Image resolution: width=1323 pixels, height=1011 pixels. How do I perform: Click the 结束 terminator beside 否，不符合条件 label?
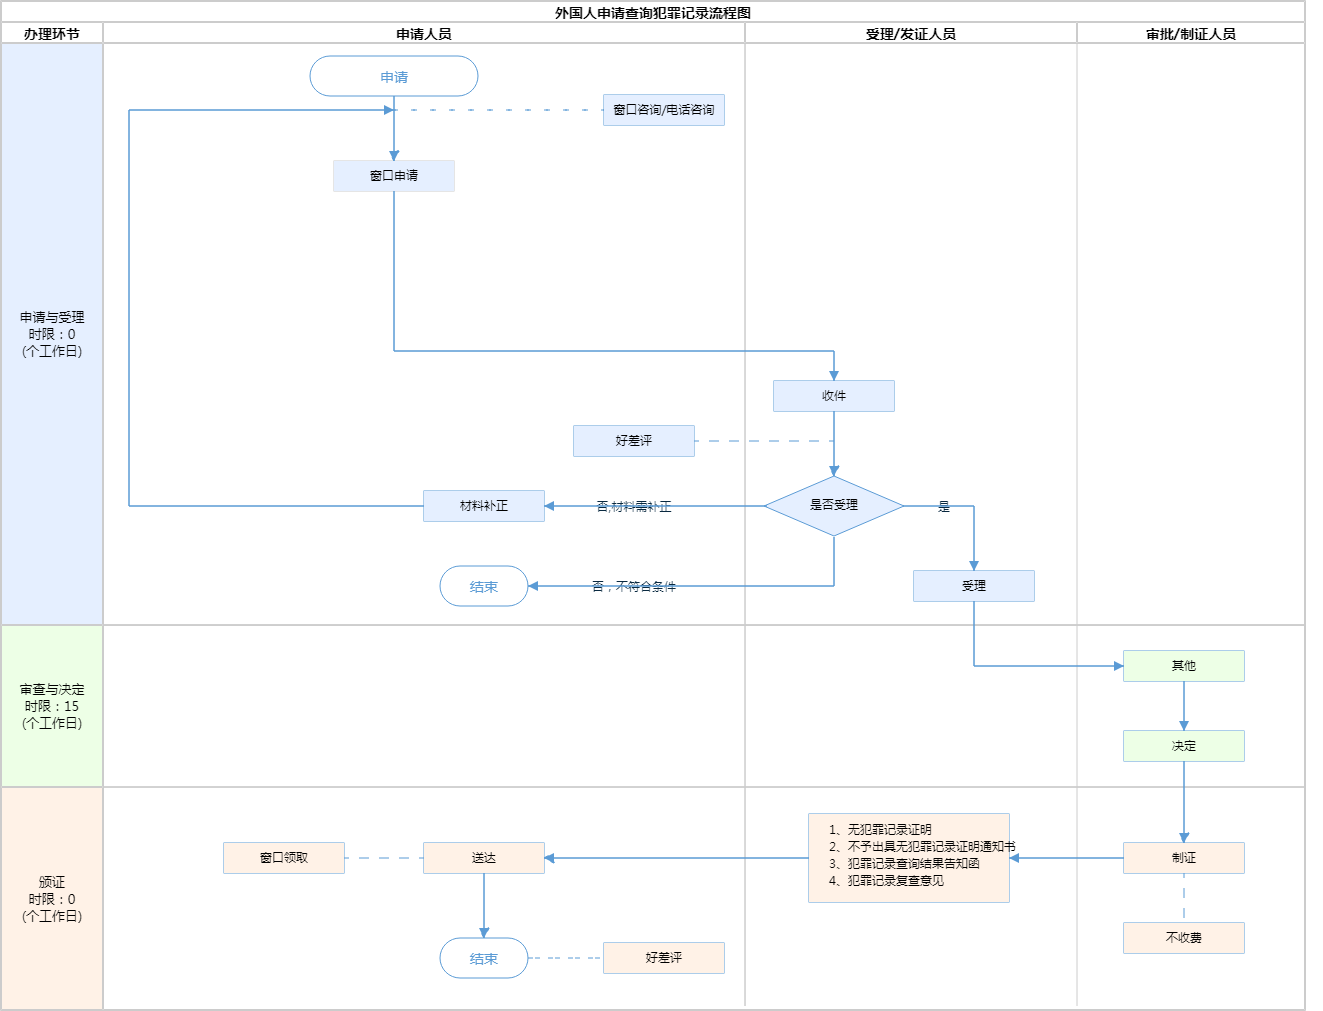tap(484, 586)
